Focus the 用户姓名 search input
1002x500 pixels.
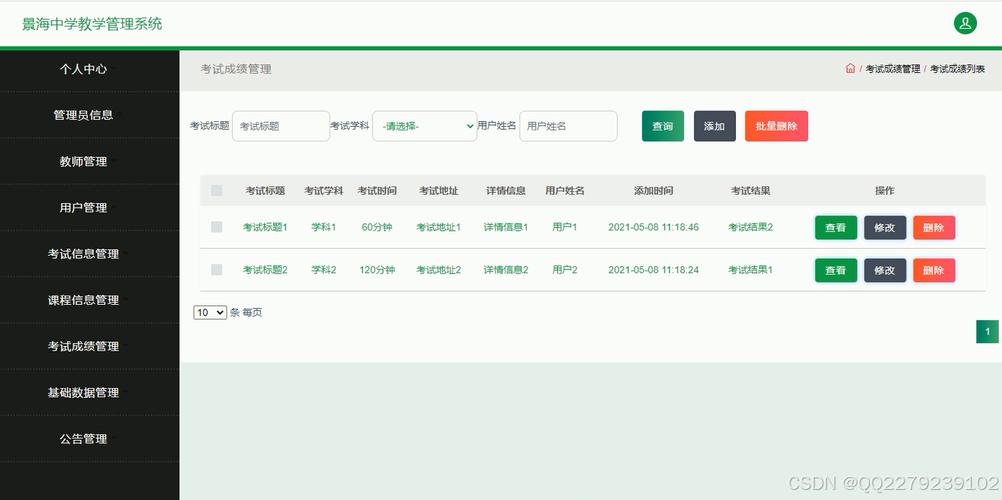pyautogui.click(x=568, y=126)
